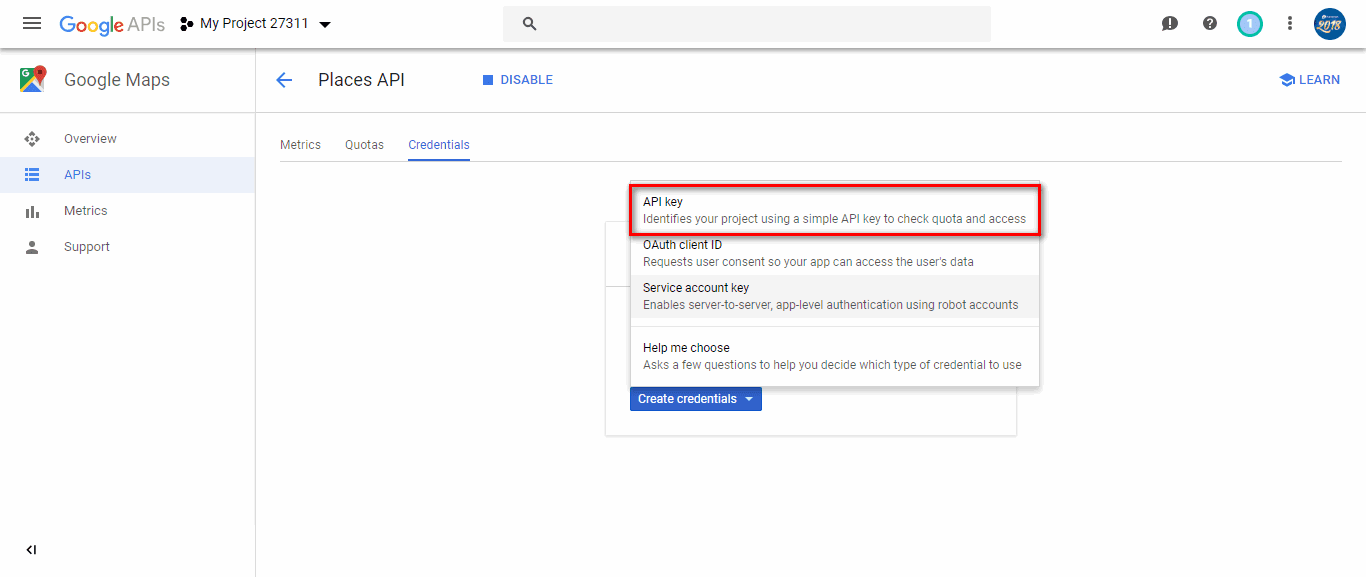Open the three-dot more options menu

click(1290, 23)
